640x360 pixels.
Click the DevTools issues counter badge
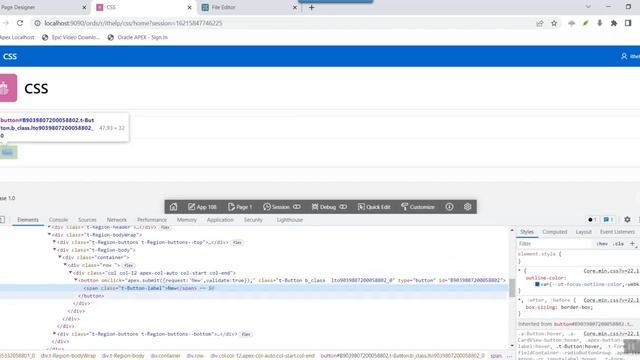[609, 220]
